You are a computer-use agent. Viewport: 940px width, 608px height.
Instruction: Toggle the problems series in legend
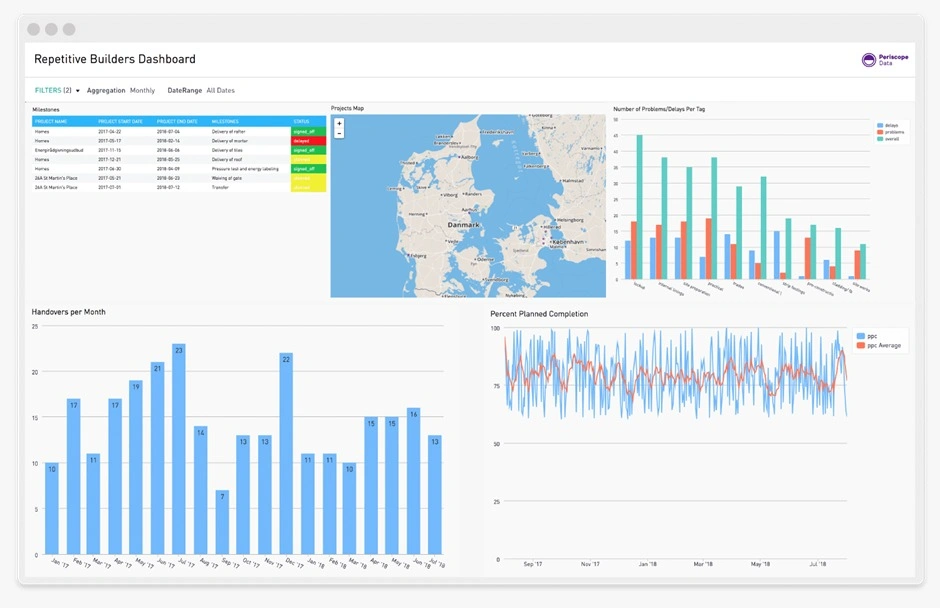889,131
